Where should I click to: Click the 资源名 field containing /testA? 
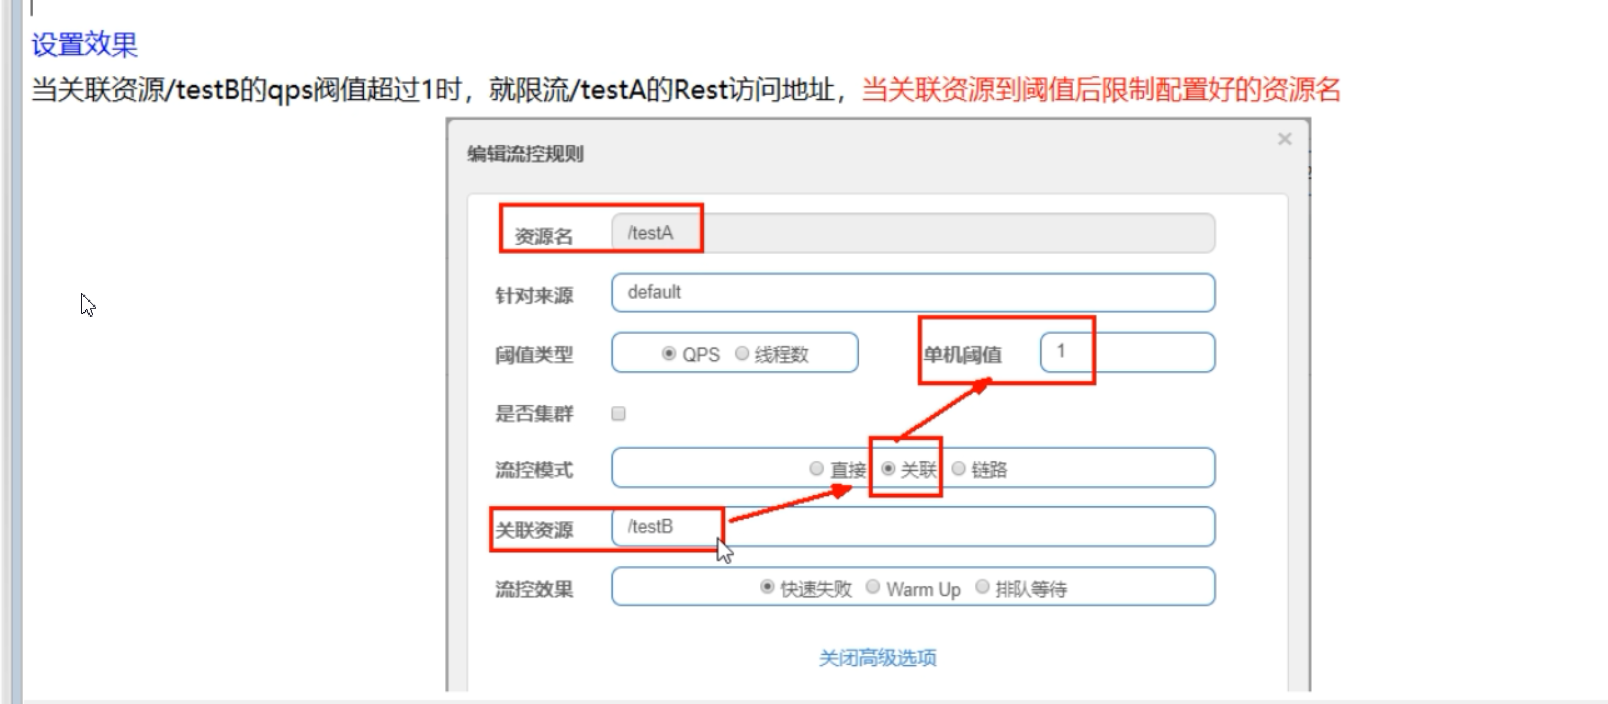pyautogui.click(x=913, y=233)
